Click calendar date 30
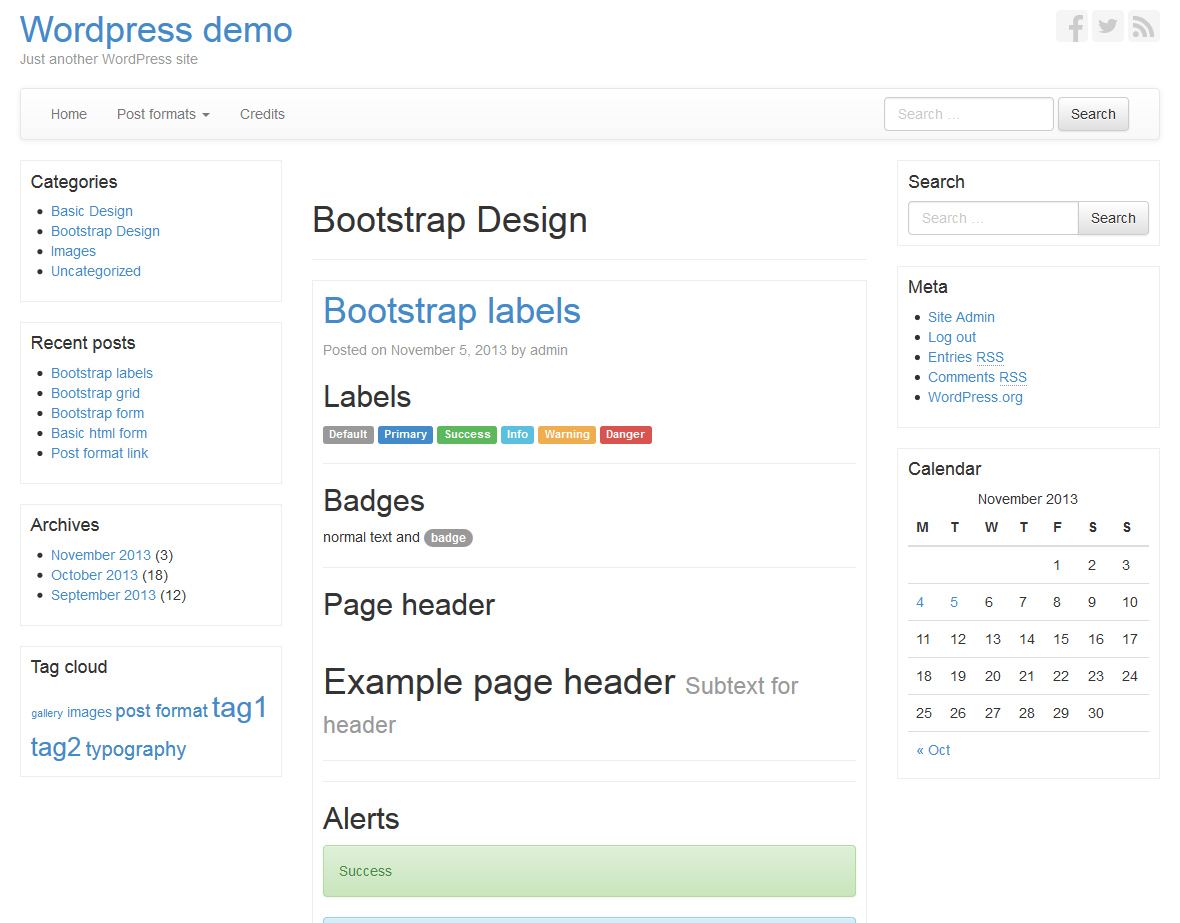Image resolution: width=1180 pixels, height=923 pixels. (1096, 713)
